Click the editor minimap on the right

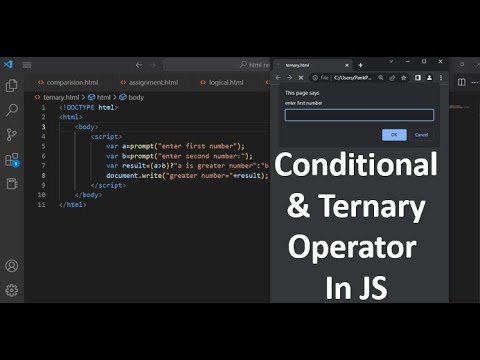click(459, 107)
